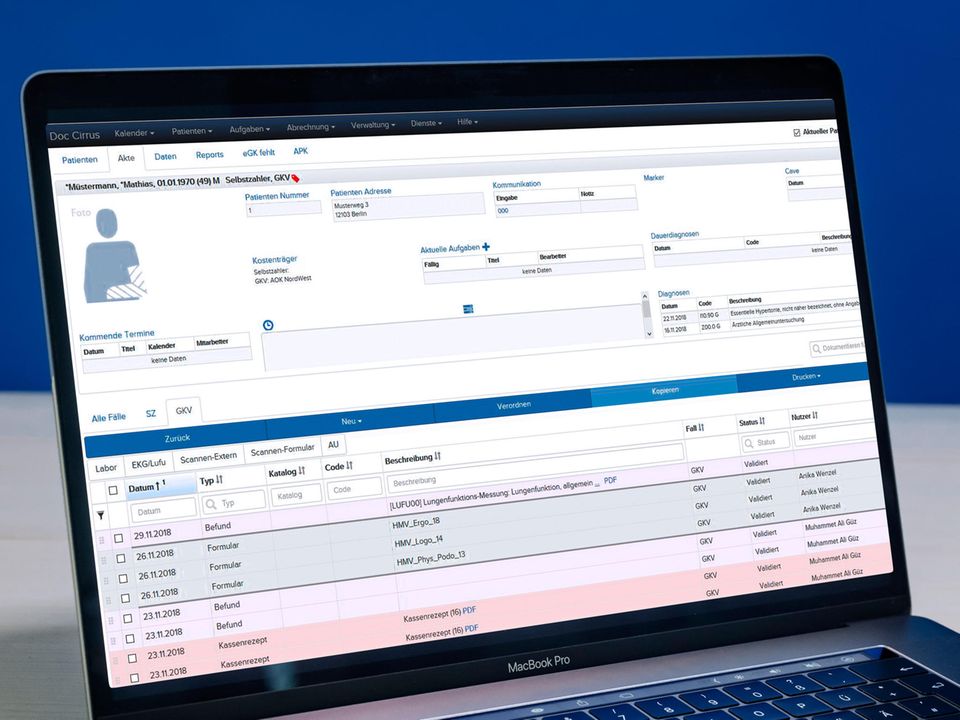Click the red tag icon beside GKV
The image size is (960, 720).
point(296,178)
